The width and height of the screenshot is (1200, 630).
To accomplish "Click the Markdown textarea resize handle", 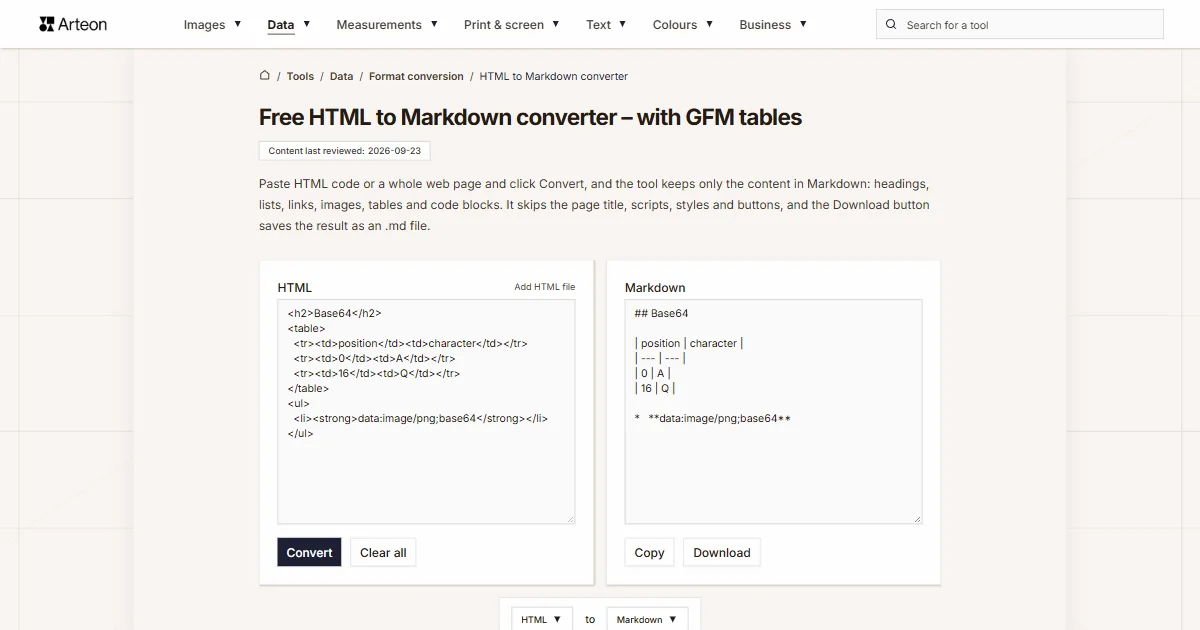I will pyautogui.click(x=917, y=519).
